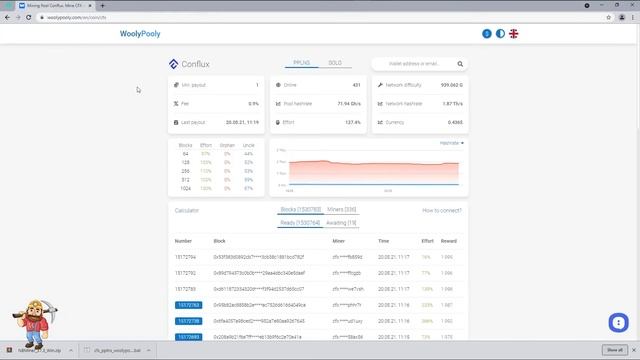Click the Reward column header
Viewport: 640px width, 360px height.
pos(449,241)
